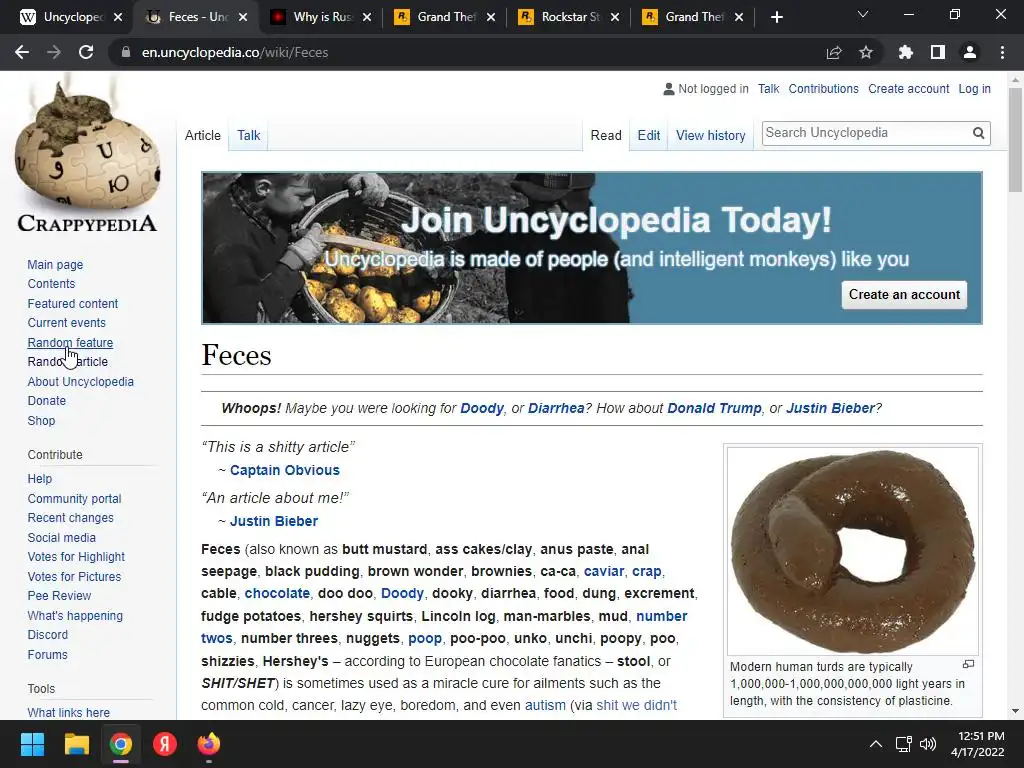The image size is (1024, 768).
Task: Close the Rockstar tab
Action: [615, 17]
